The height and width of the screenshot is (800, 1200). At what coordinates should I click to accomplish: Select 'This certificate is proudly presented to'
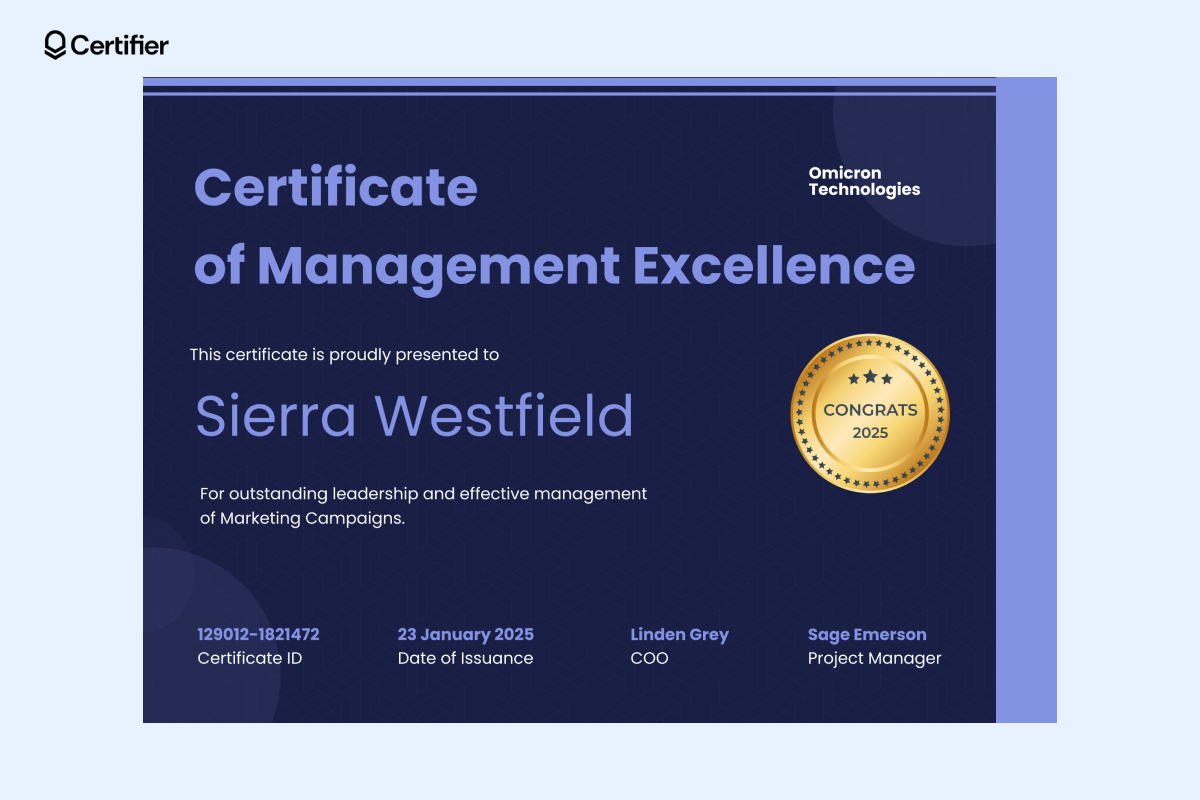pyautogui.click(x=344, y=354)
